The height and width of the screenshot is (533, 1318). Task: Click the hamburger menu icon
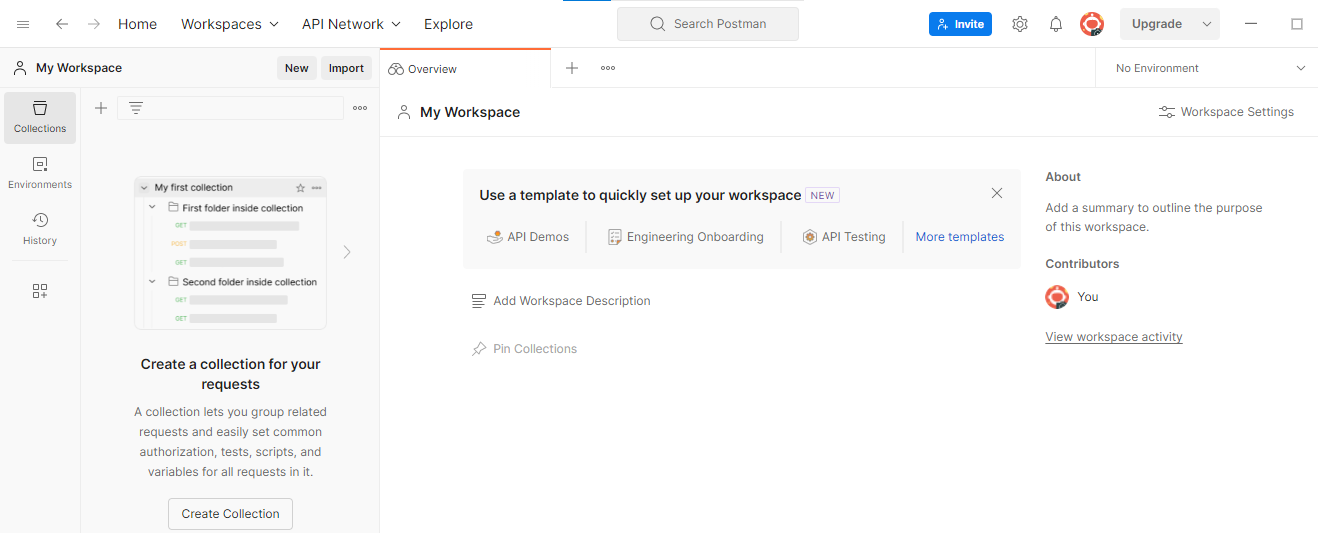click(23, 24)
